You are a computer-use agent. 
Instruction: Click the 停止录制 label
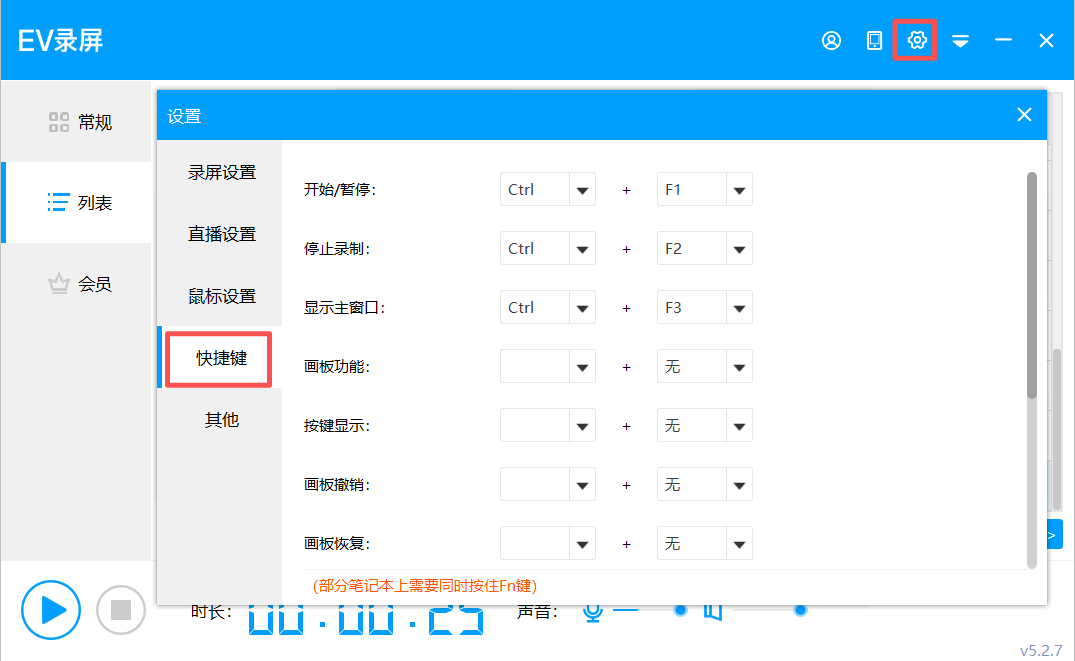point(337,249)
